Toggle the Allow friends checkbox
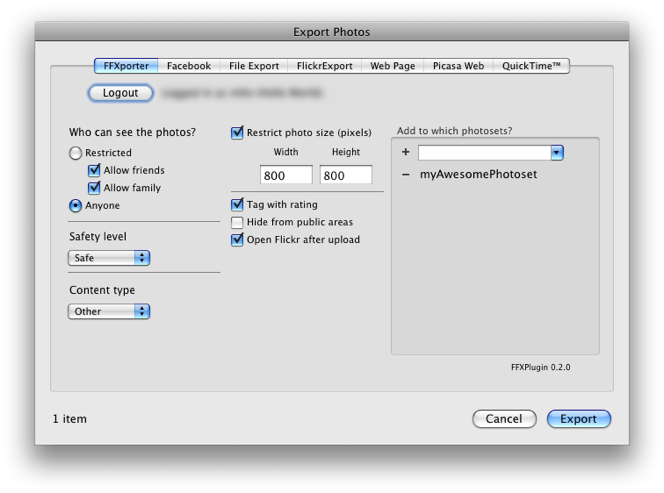Screen dimensions: 664x493 pos(94,170)
